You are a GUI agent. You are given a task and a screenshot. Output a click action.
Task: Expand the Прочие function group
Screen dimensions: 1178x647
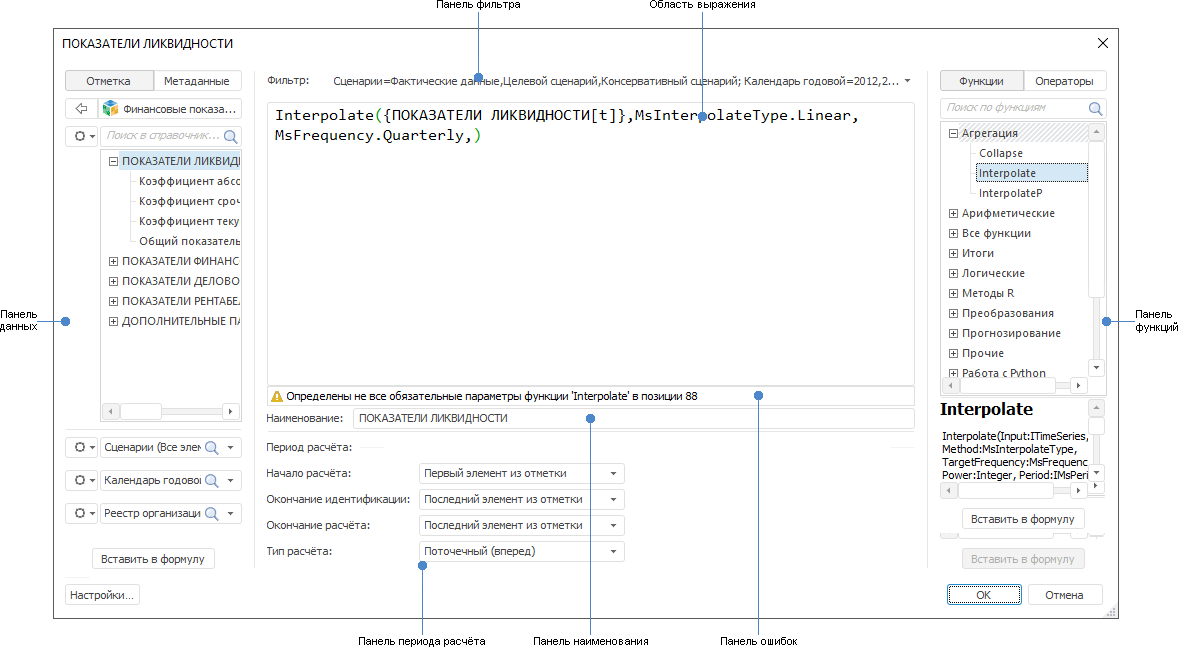(953, 353)
